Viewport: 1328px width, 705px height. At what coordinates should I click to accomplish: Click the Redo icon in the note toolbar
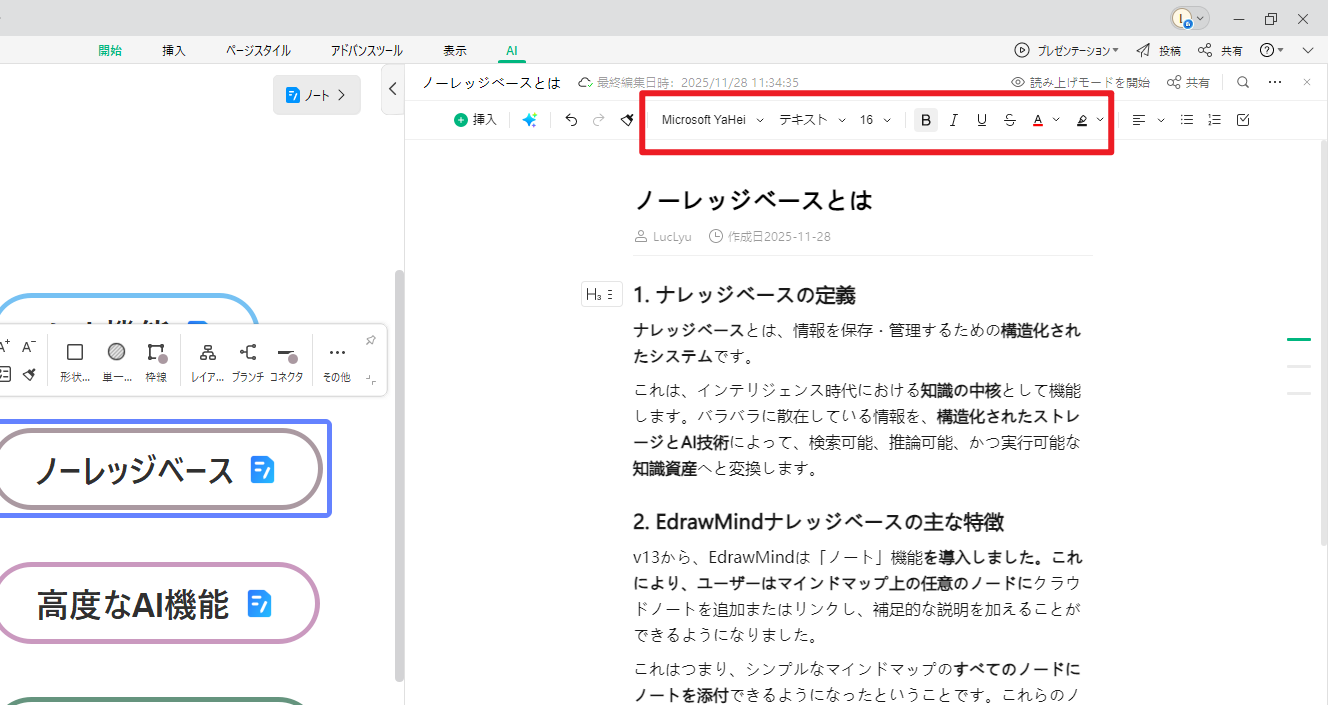pos(598,119)
